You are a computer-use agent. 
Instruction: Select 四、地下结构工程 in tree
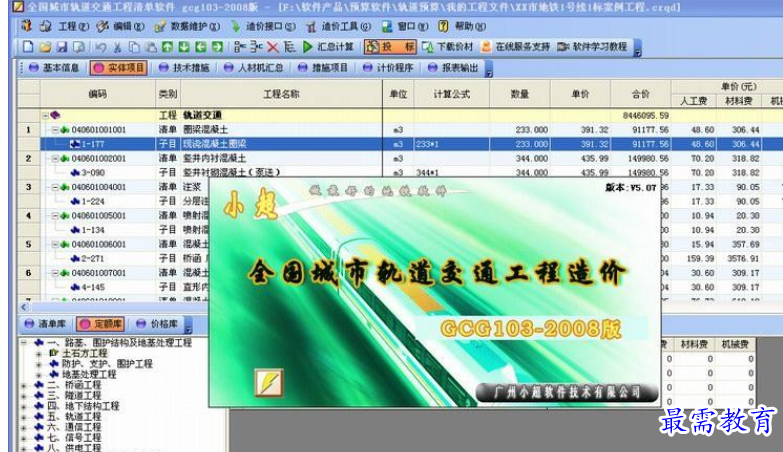[83, 406]
